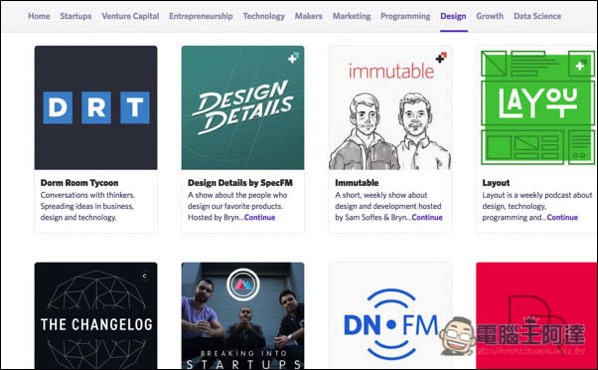Open the Design Details cover art

[x=243, y=108]
